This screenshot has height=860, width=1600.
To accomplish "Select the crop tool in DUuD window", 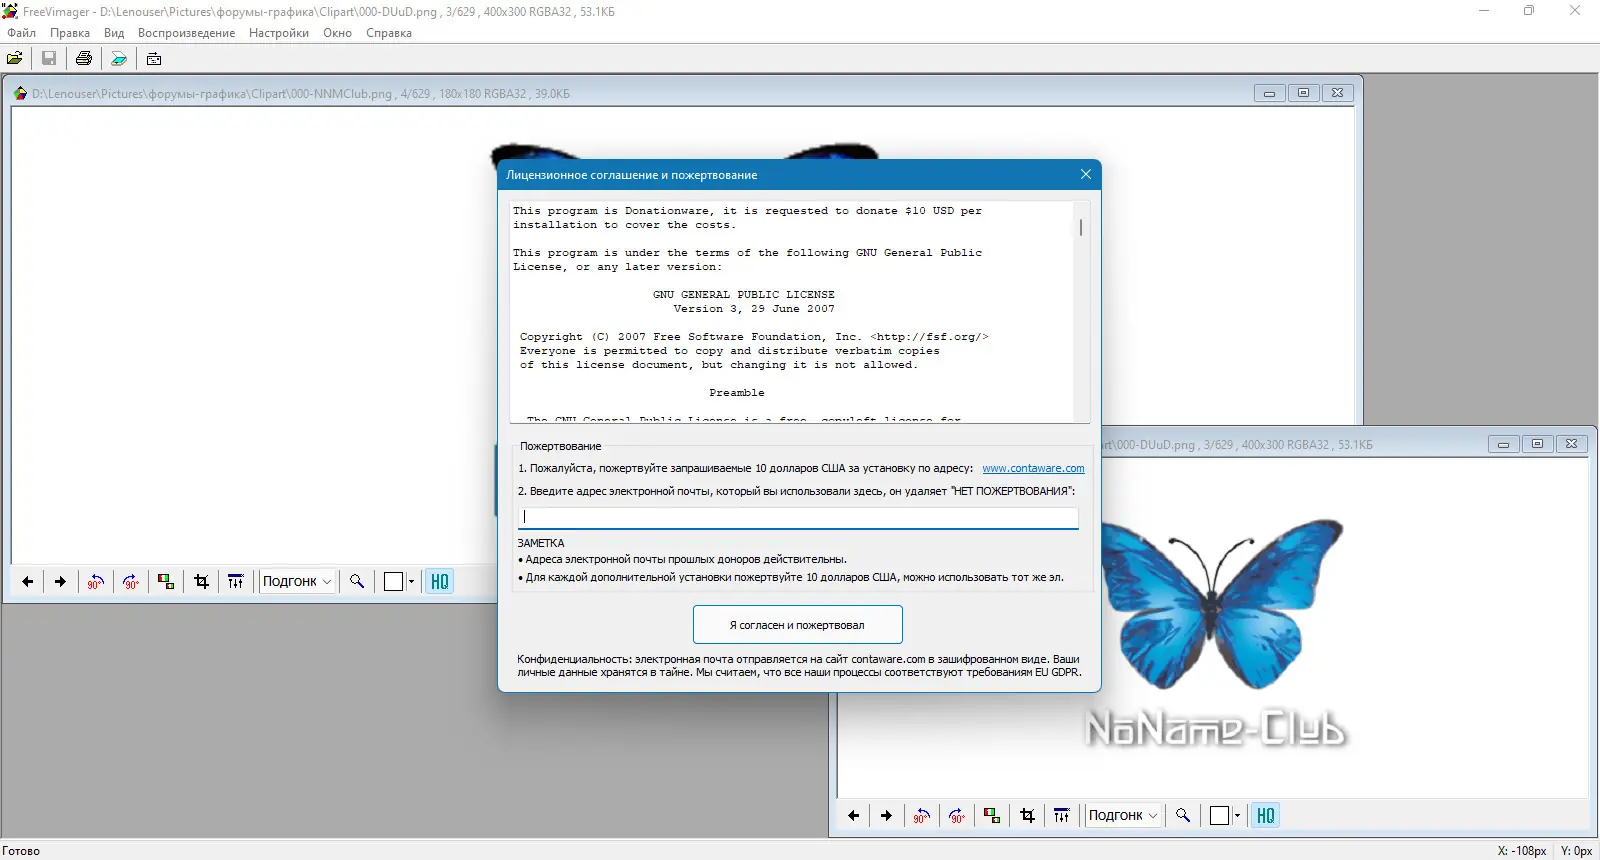I will pos(1027,816).
